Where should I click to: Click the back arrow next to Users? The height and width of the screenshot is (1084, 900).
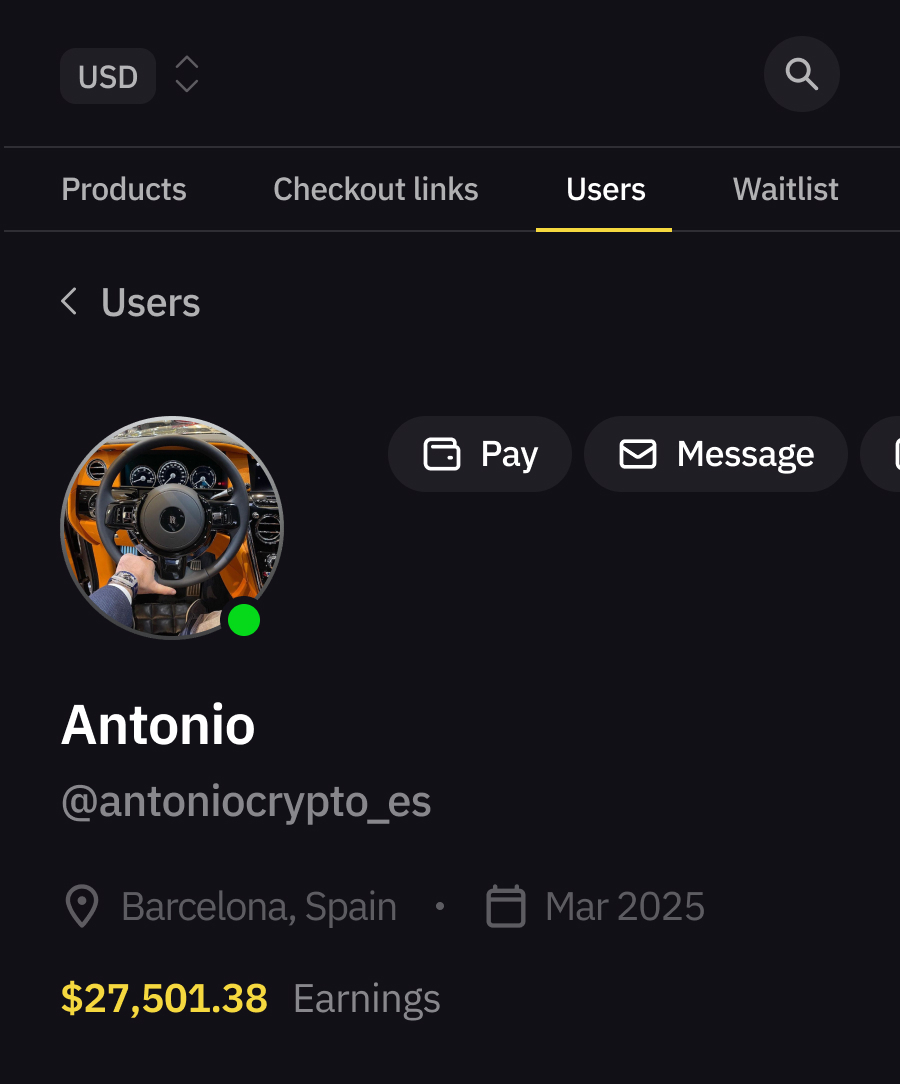69,302
